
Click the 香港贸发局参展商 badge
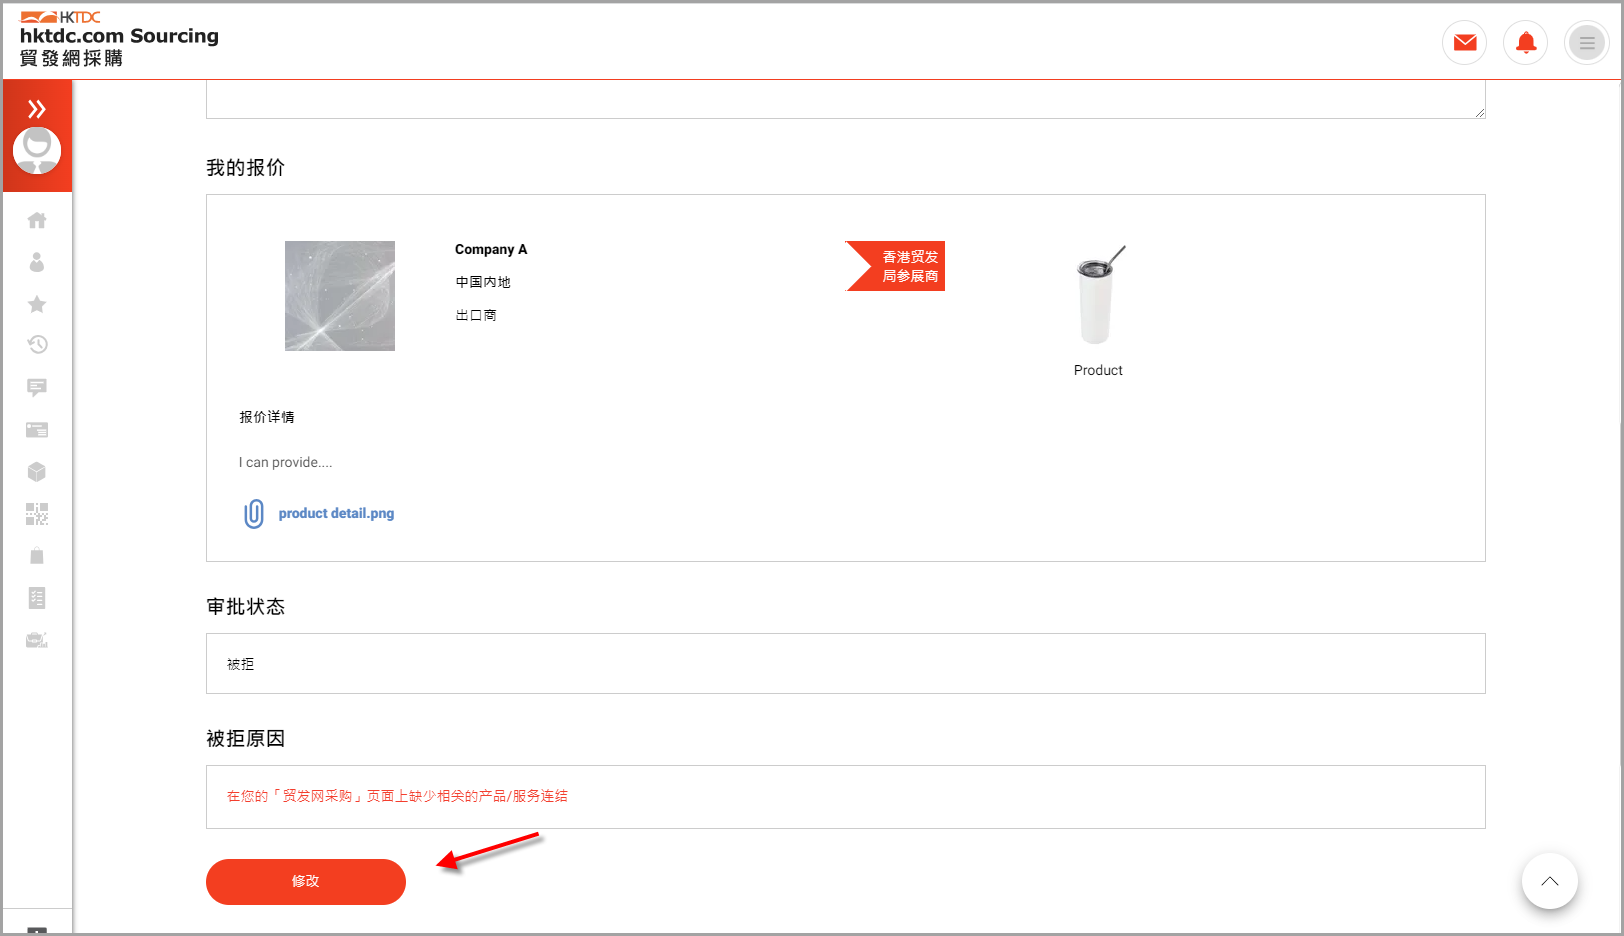pos(896,266)
